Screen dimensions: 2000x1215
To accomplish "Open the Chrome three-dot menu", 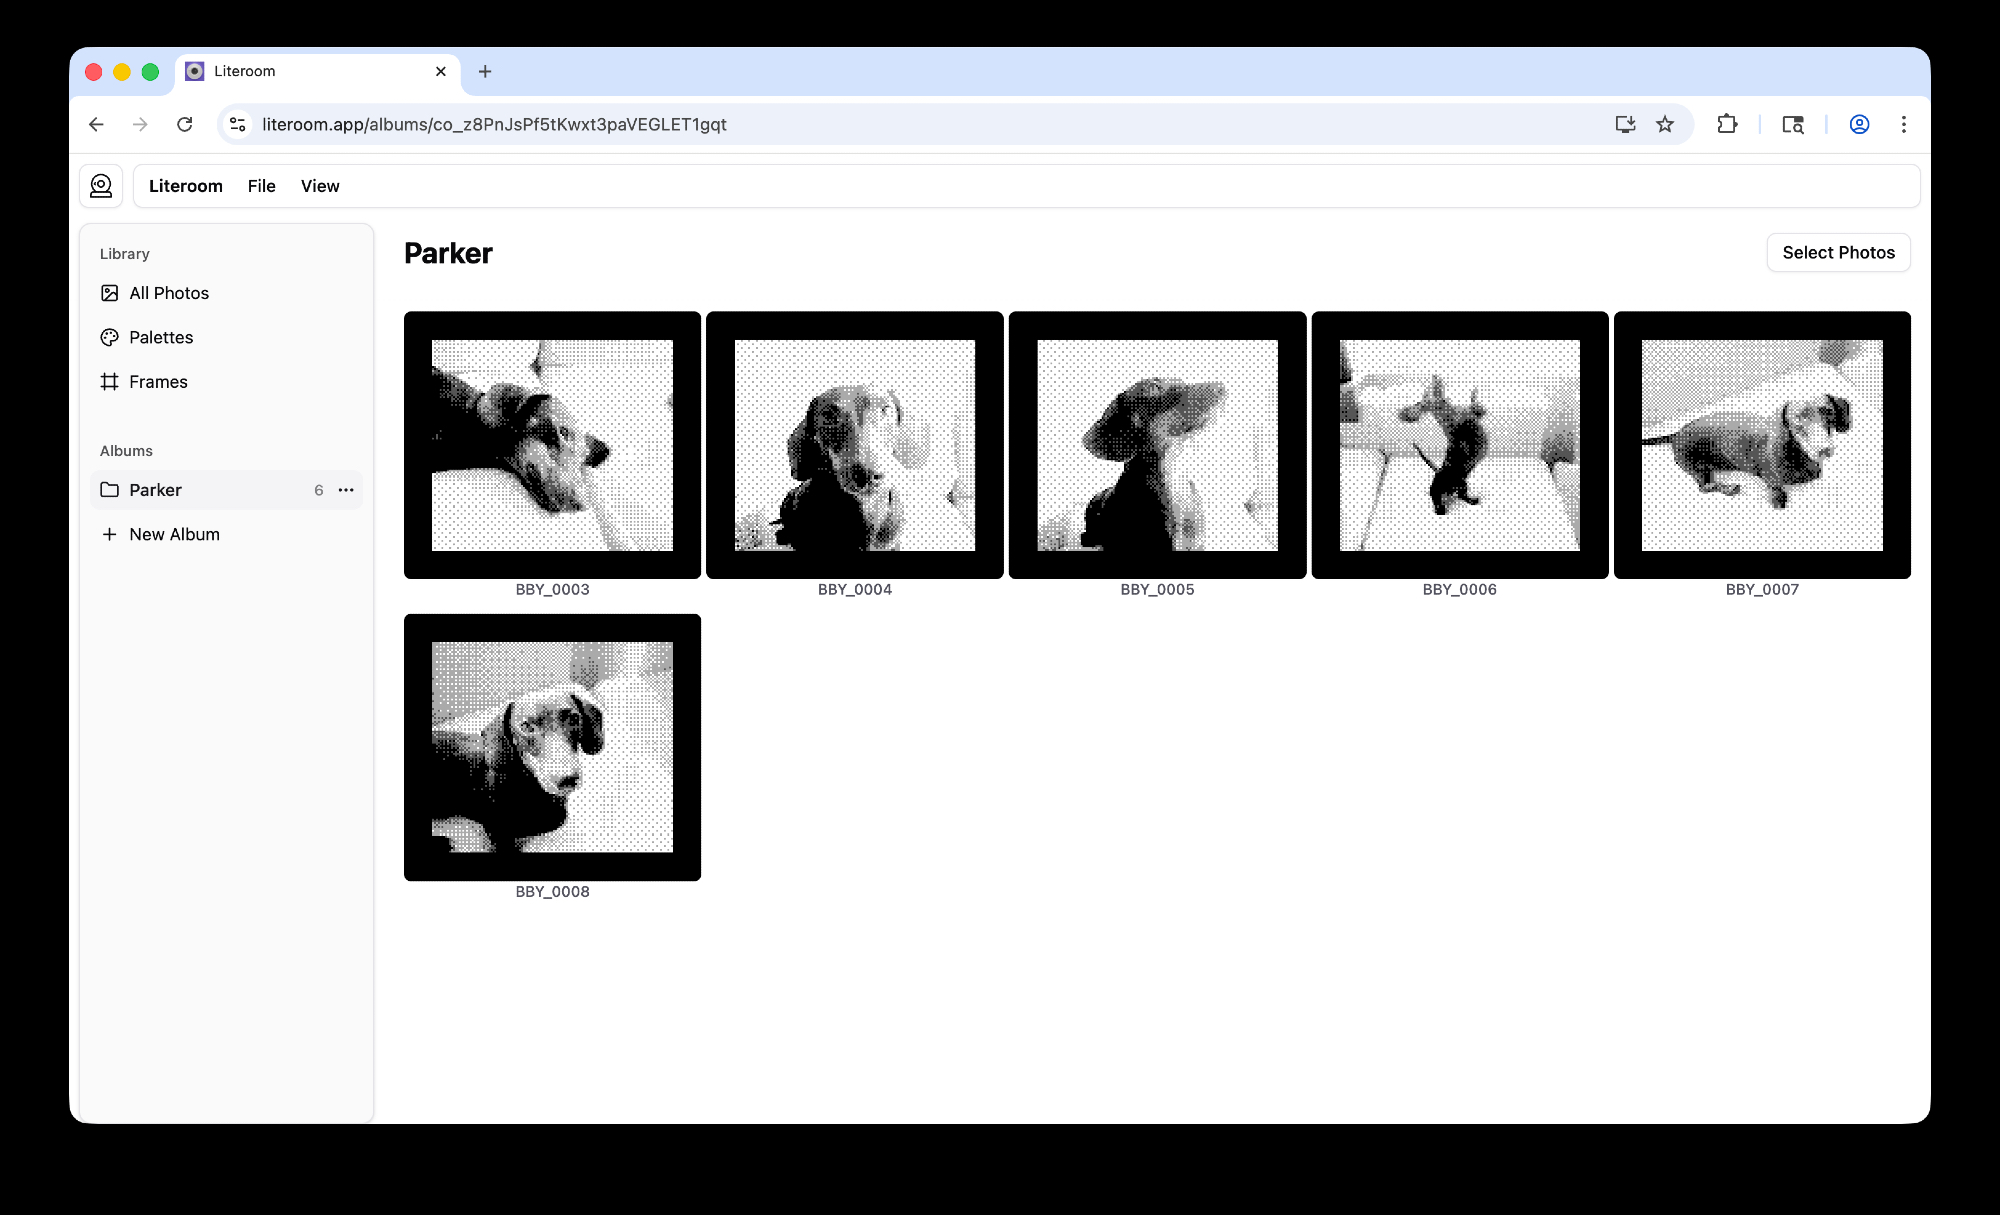I will (x=1903, y=124).
